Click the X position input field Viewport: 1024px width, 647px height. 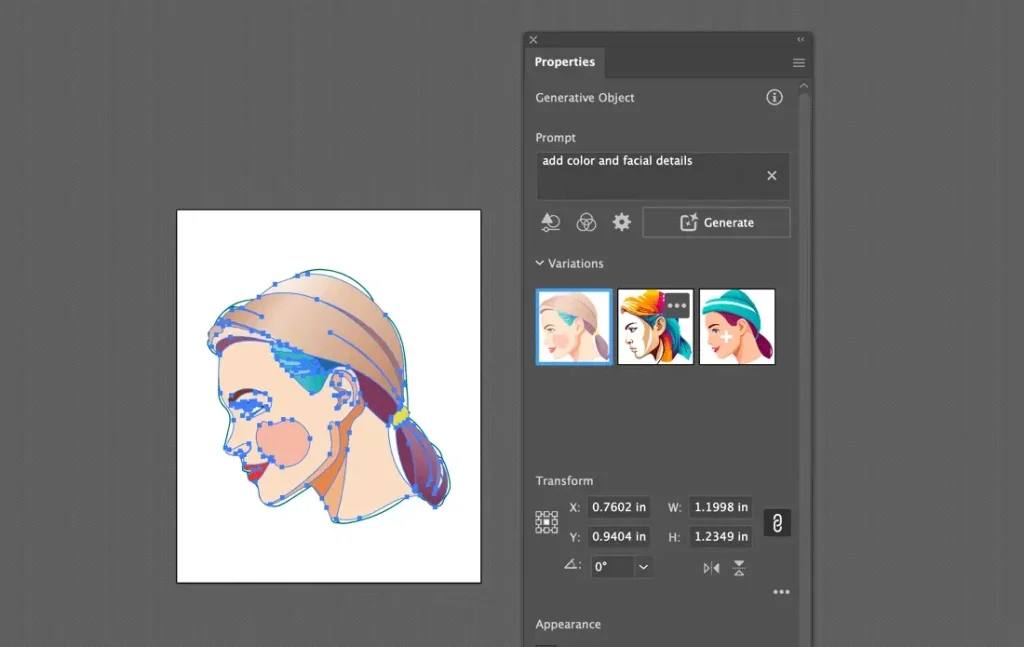point(618,507)
